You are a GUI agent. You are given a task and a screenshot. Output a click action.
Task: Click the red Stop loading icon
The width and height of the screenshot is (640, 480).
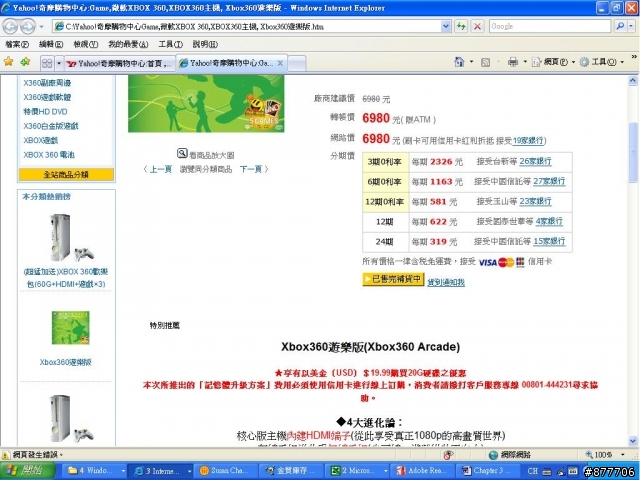[x=477, y=27]
